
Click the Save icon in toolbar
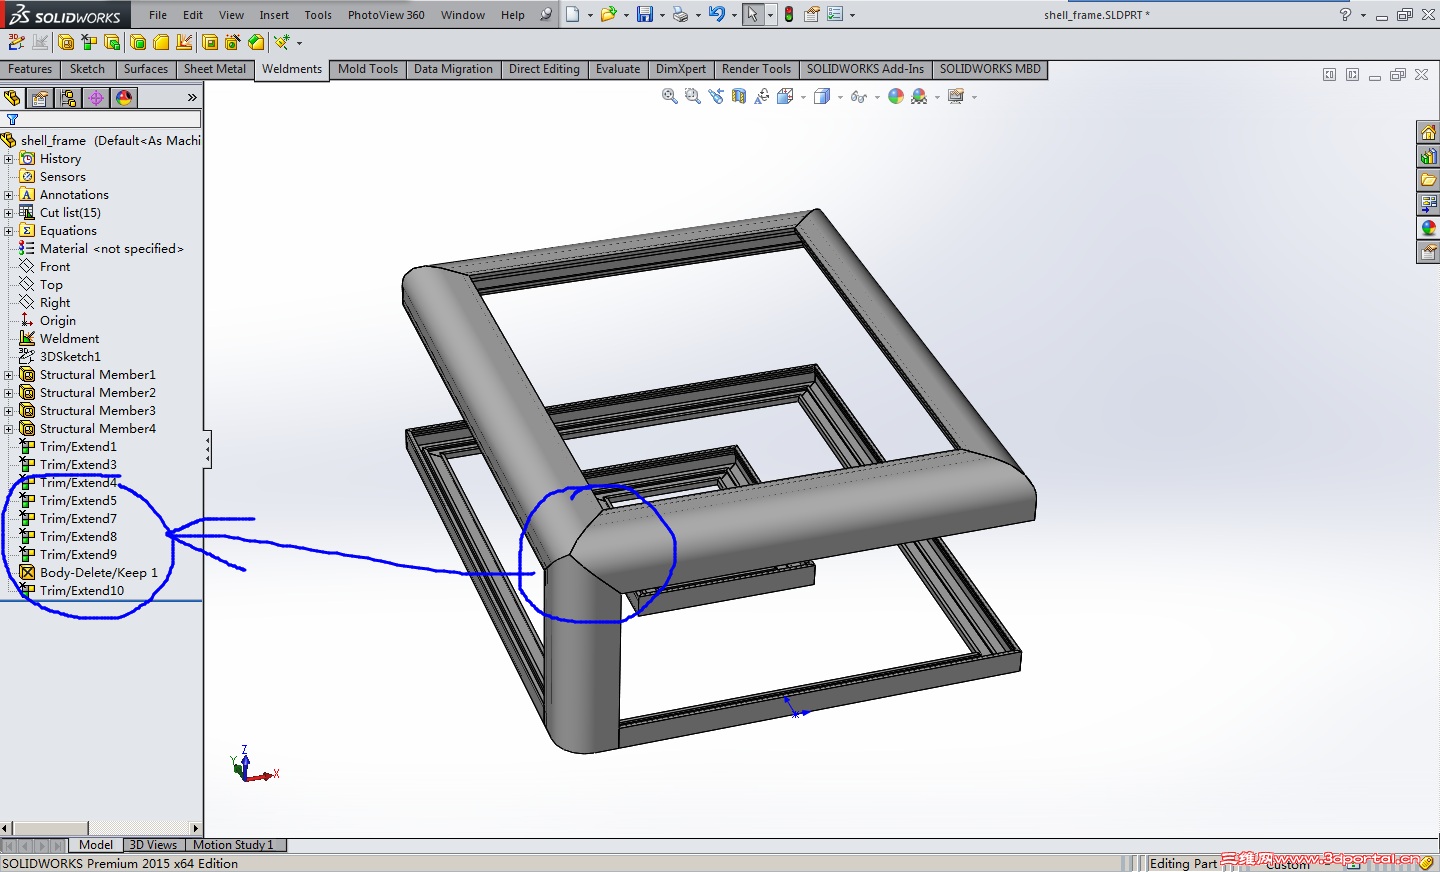[x=645, y=15]
